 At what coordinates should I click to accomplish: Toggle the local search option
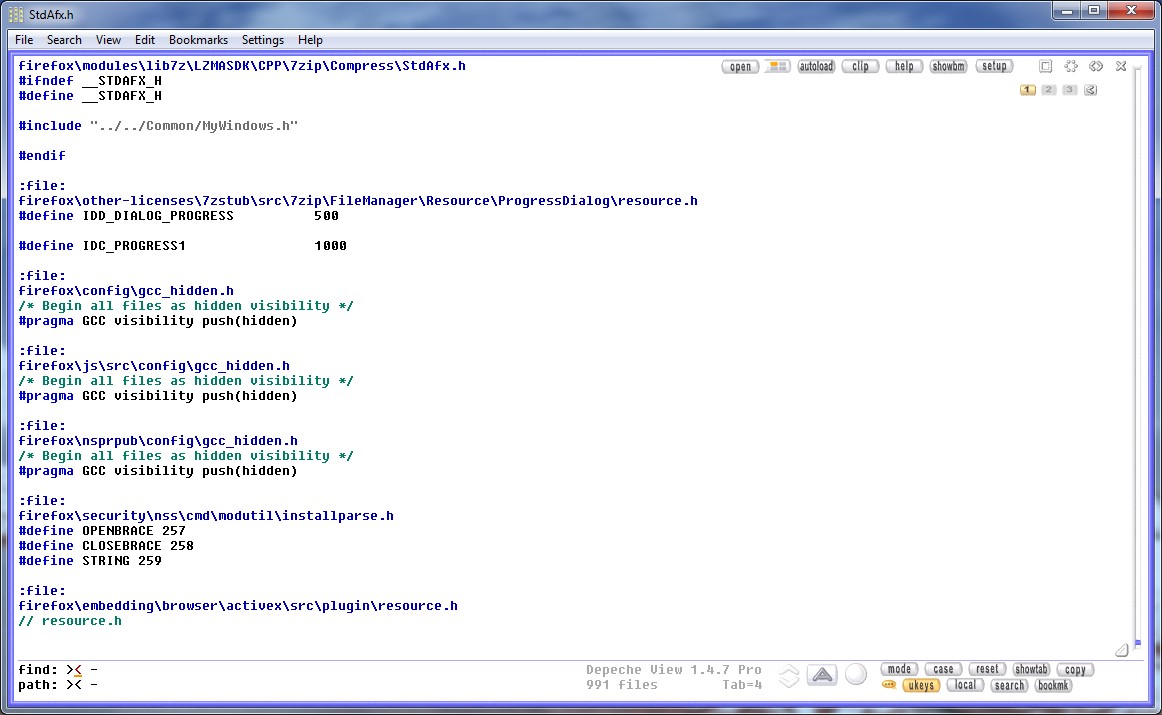[x=965, y=685]
